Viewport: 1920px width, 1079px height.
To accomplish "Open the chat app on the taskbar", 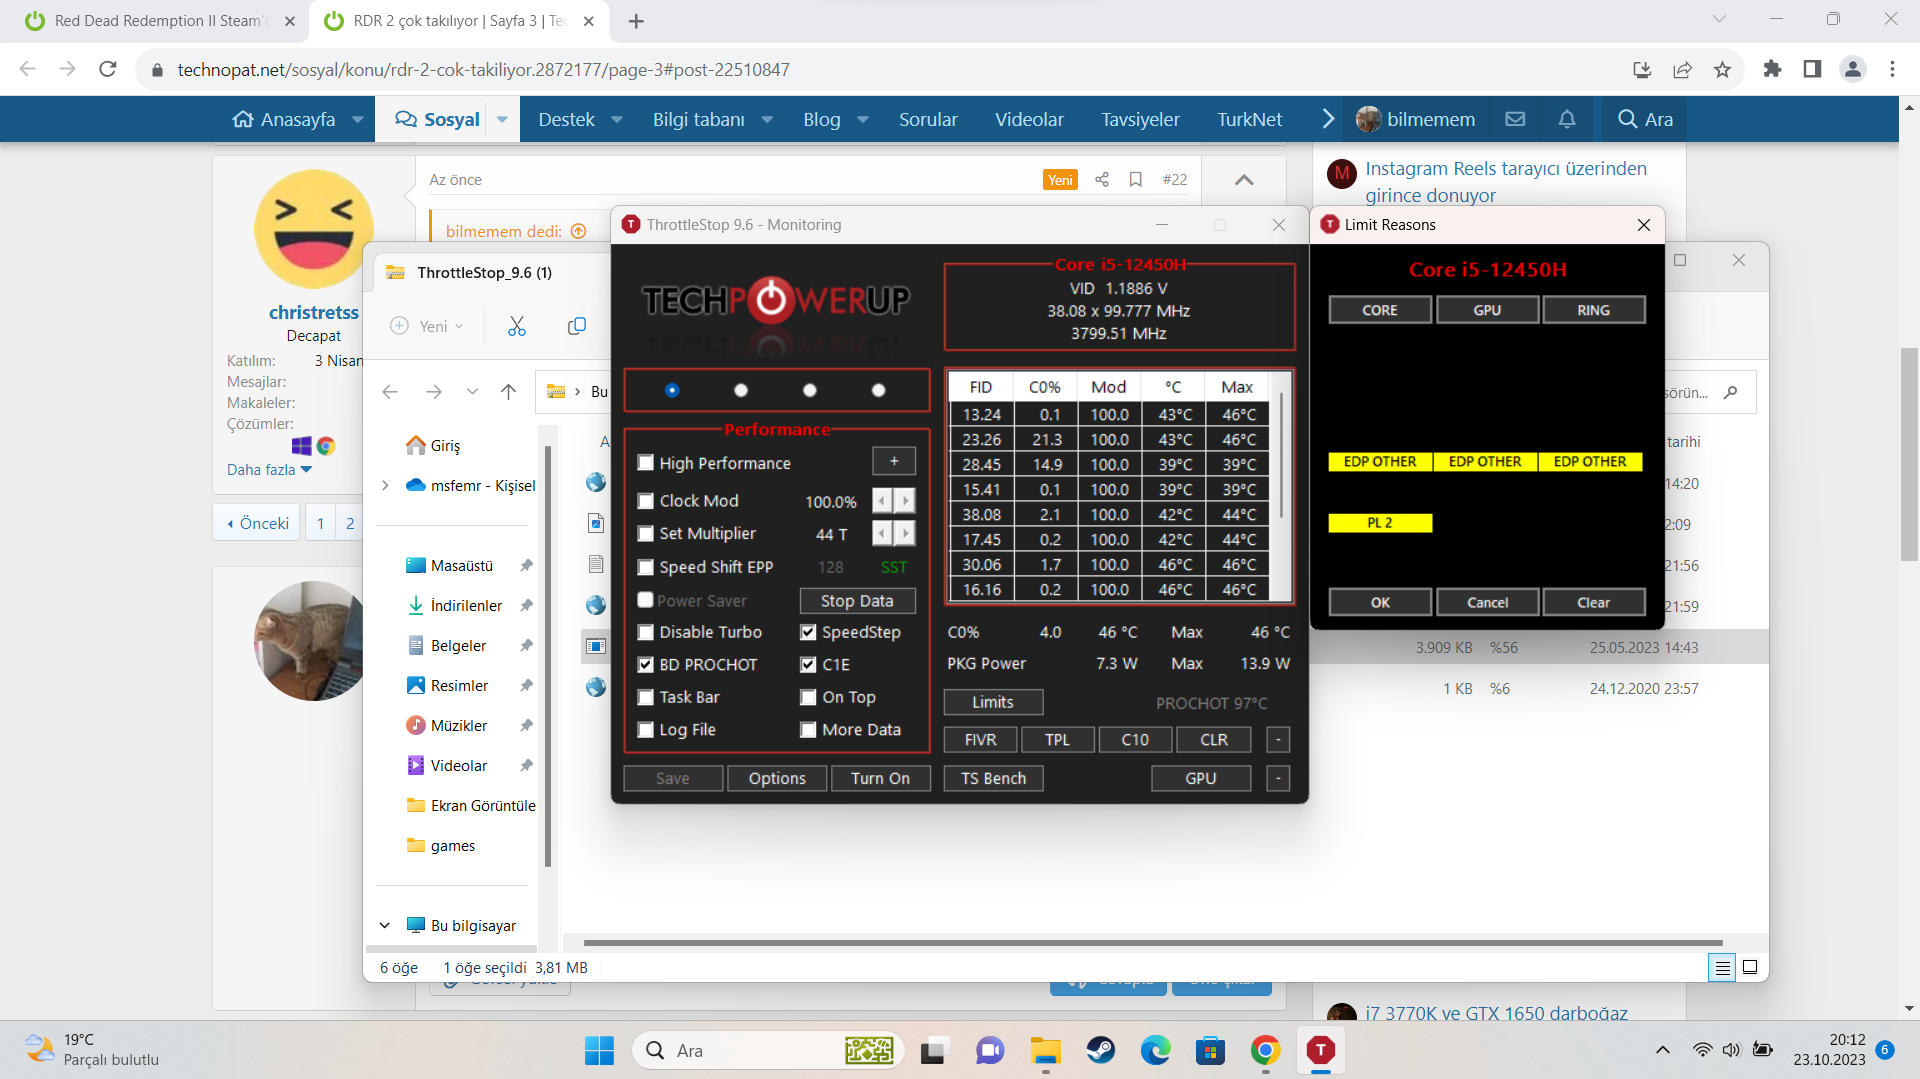I will click(990, 1050).
